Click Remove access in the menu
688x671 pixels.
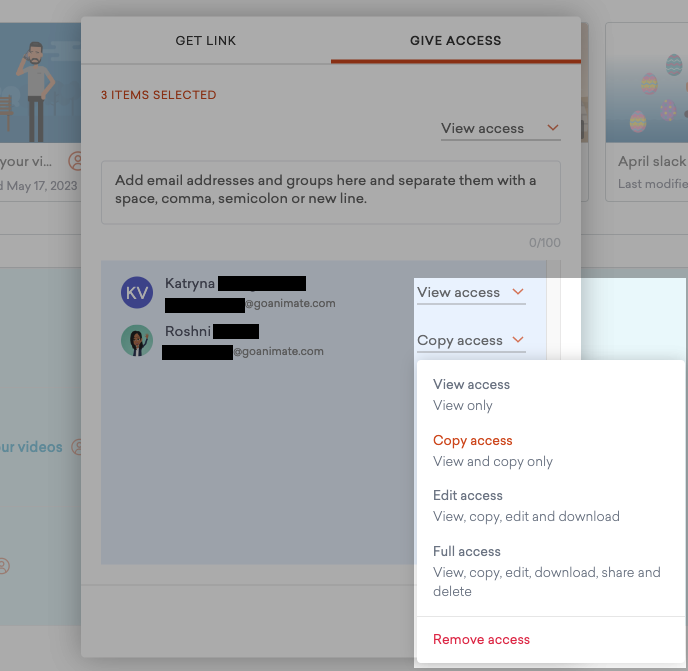(x=481, y=639)
